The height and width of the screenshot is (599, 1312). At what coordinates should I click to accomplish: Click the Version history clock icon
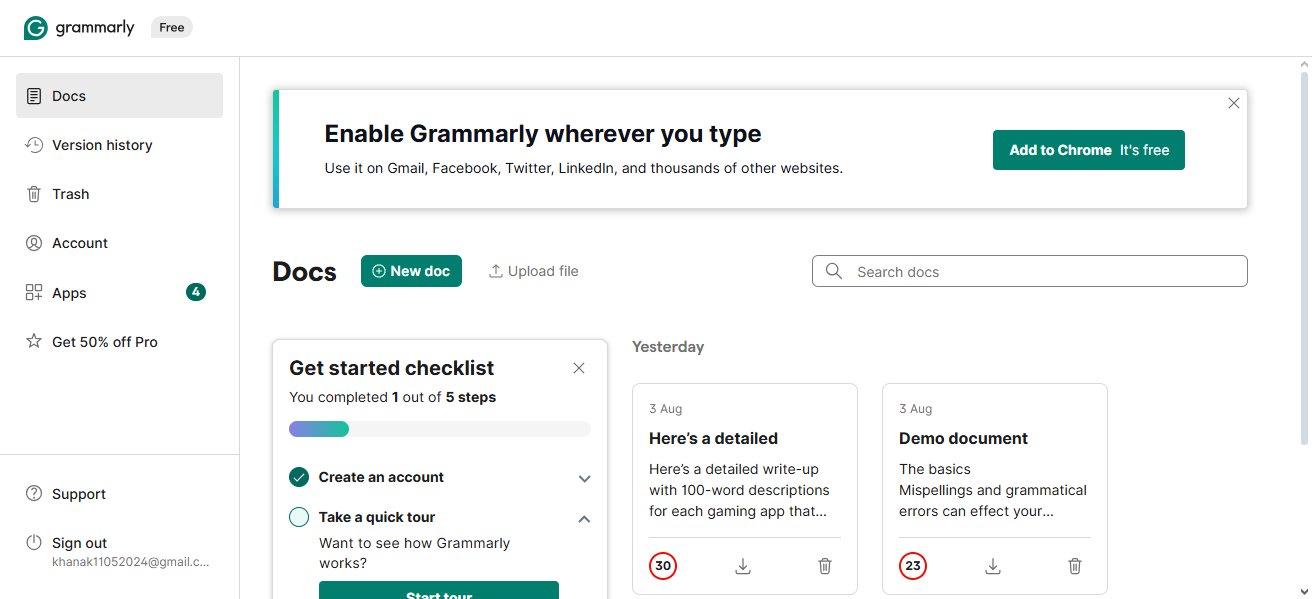34,145
